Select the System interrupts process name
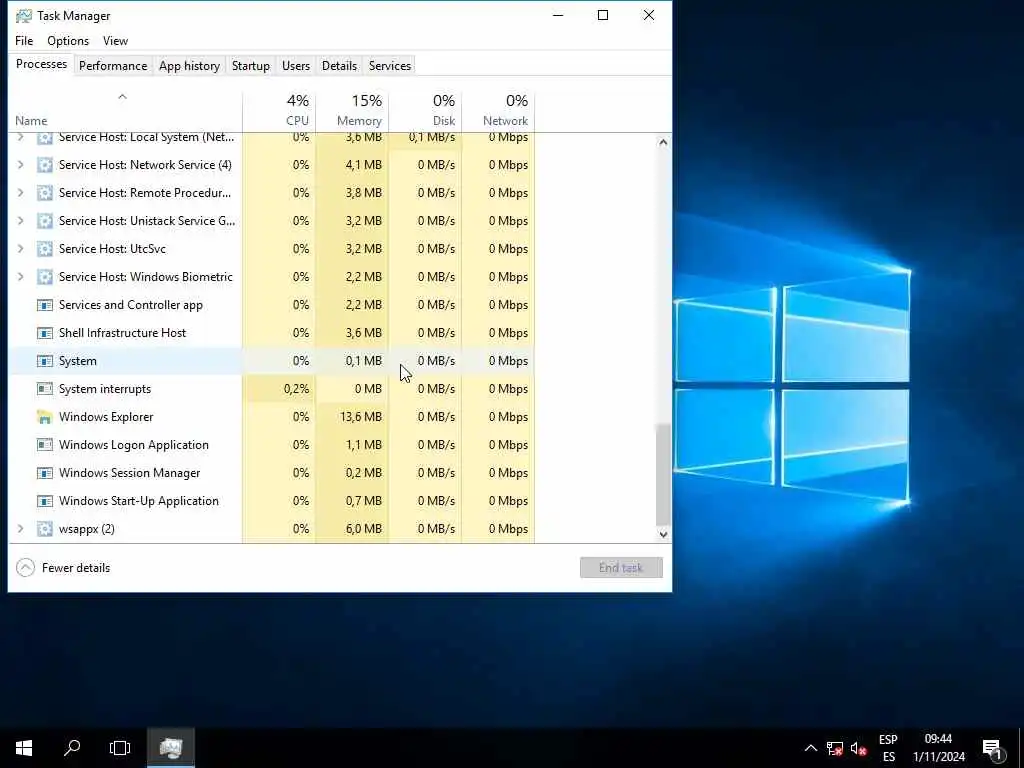This screenshot has width=1024, height=768. 104,389
